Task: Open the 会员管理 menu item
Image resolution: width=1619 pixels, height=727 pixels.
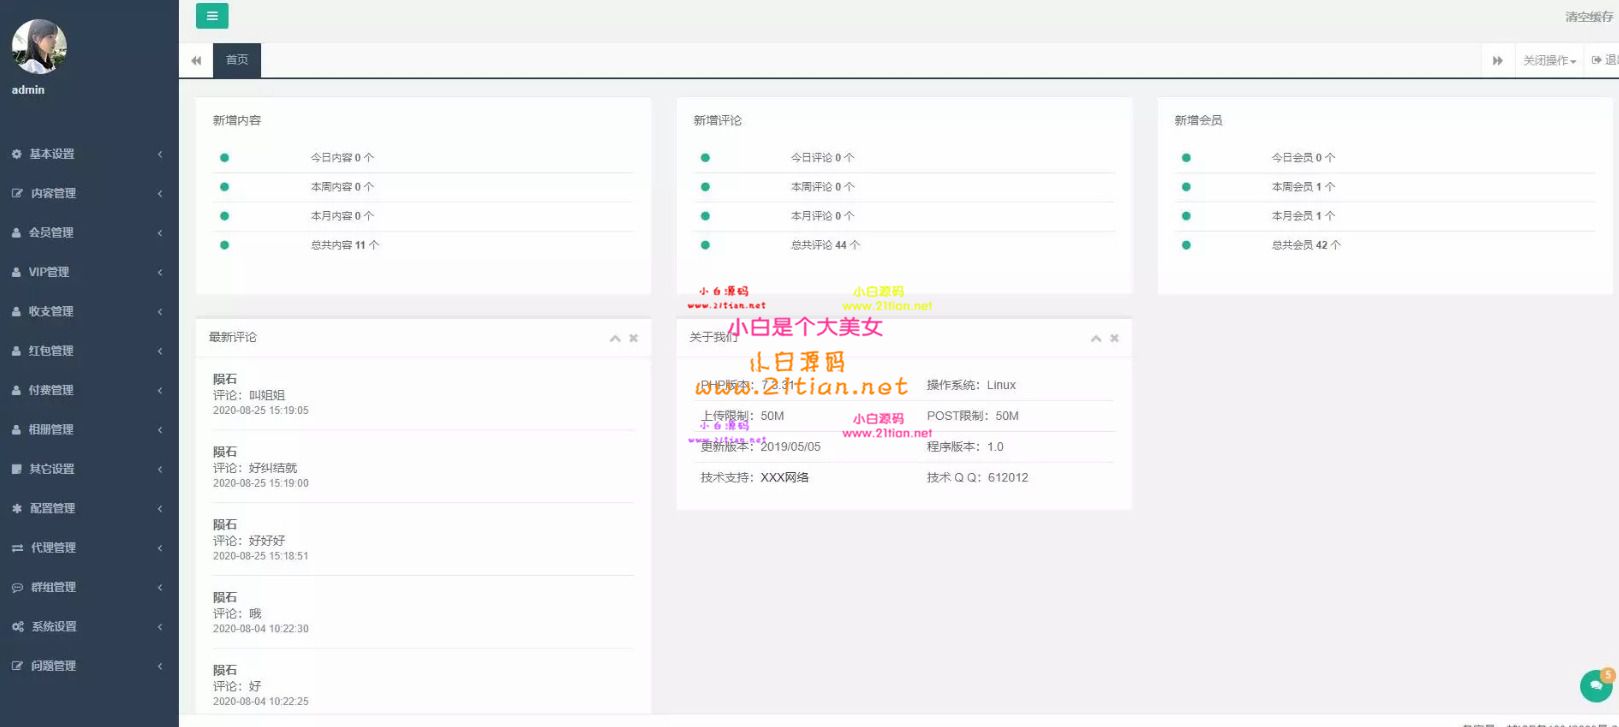Action: pyautogui.click(x=89, y=233)
